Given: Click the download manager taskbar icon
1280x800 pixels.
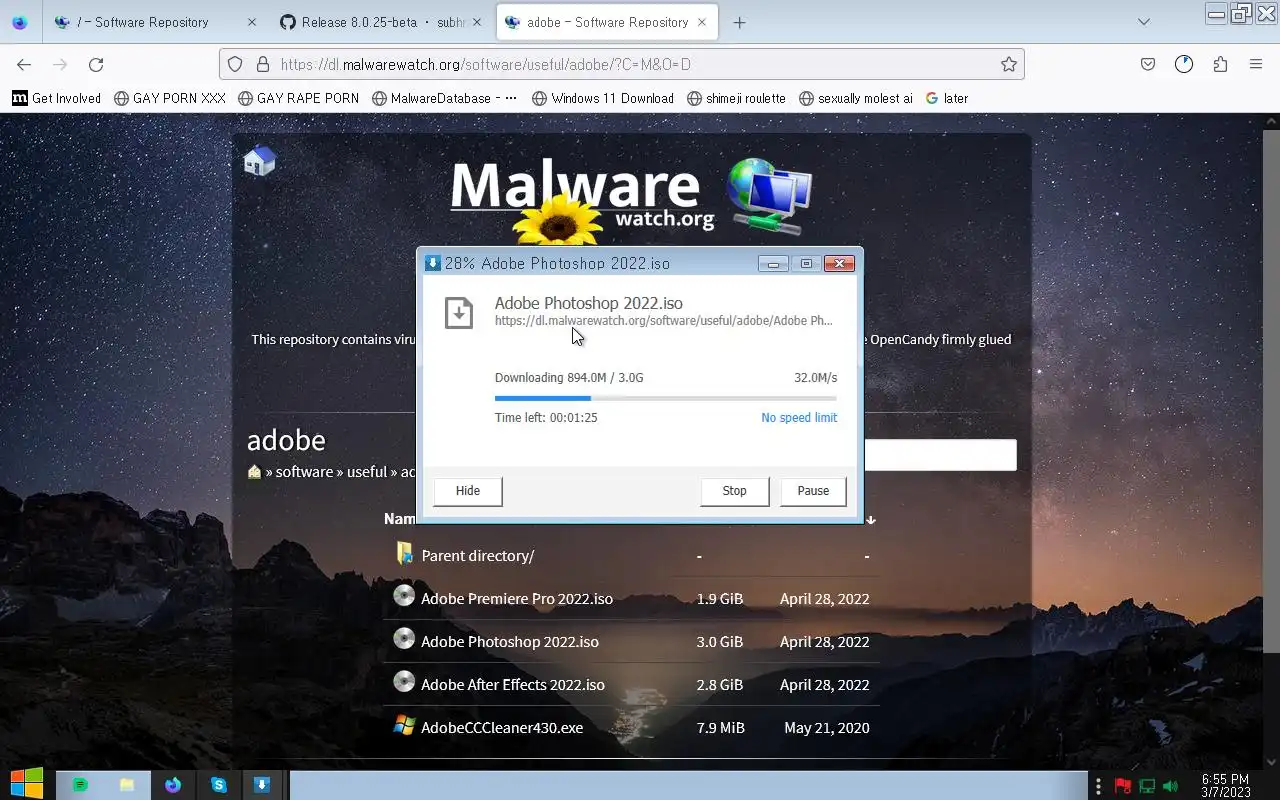Looking at the screenshot, I should [262, 785].
